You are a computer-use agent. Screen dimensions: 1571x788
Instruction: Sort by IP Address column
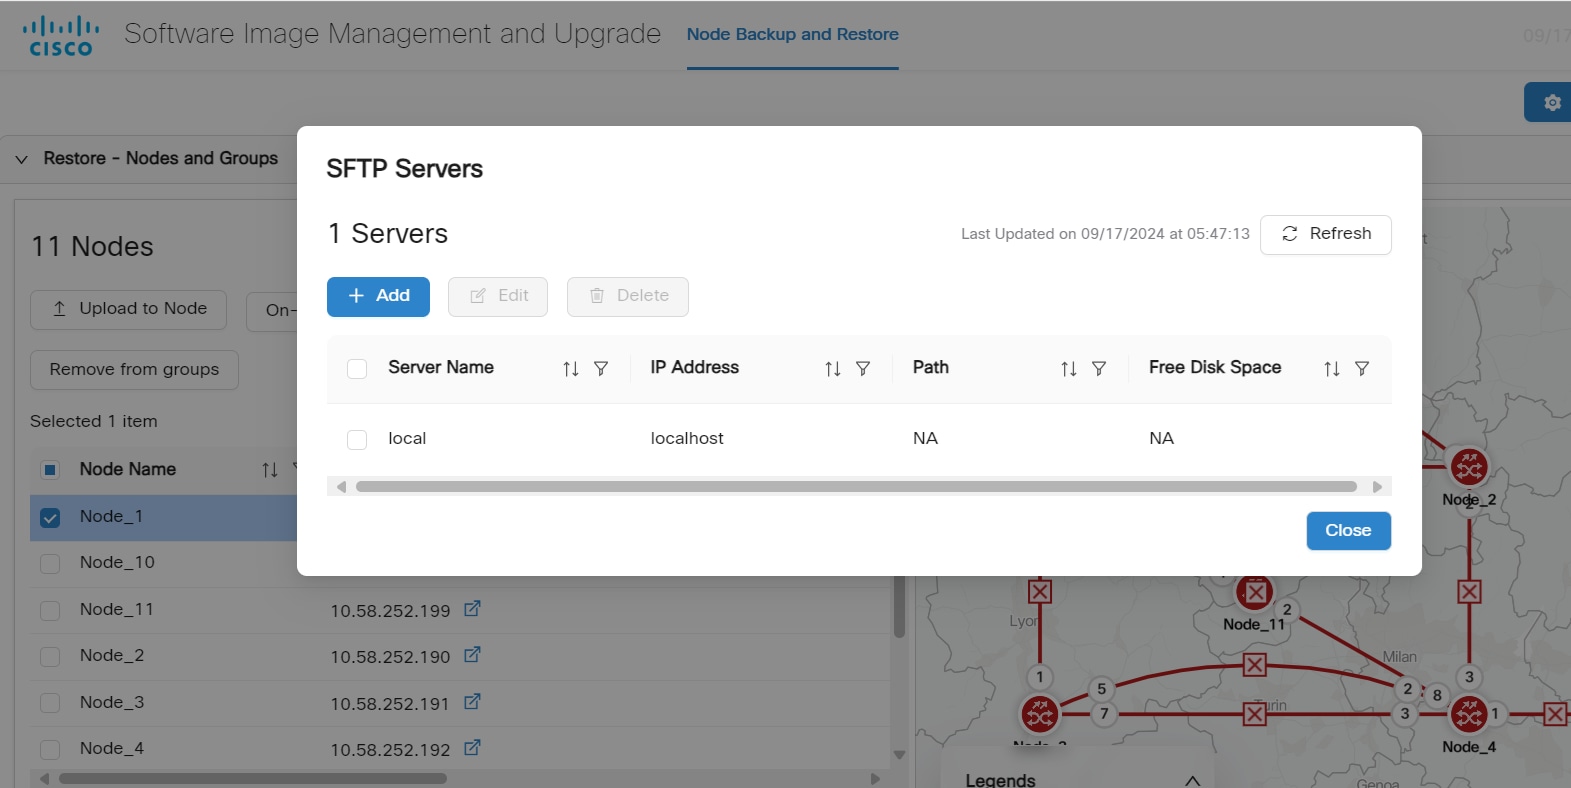pyautogui.click(x=833, y=369)
